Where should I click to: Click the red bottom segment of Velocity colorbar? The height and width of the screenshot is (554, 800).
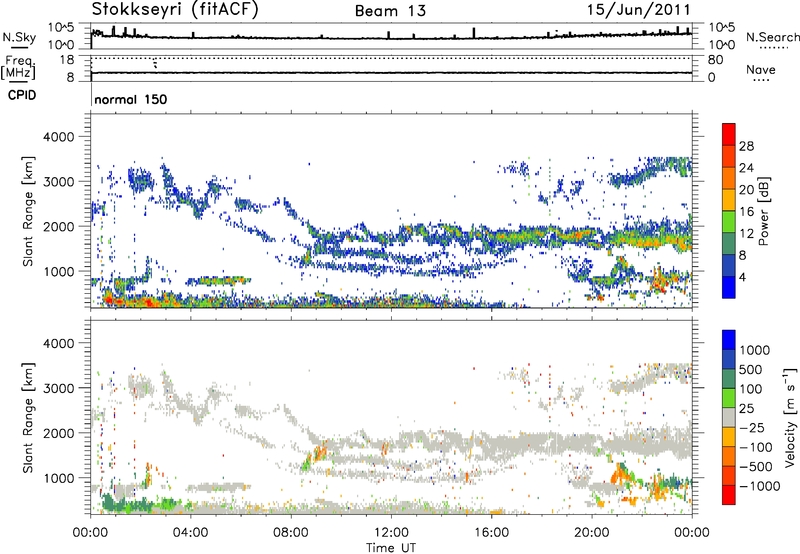pos(729,495)
